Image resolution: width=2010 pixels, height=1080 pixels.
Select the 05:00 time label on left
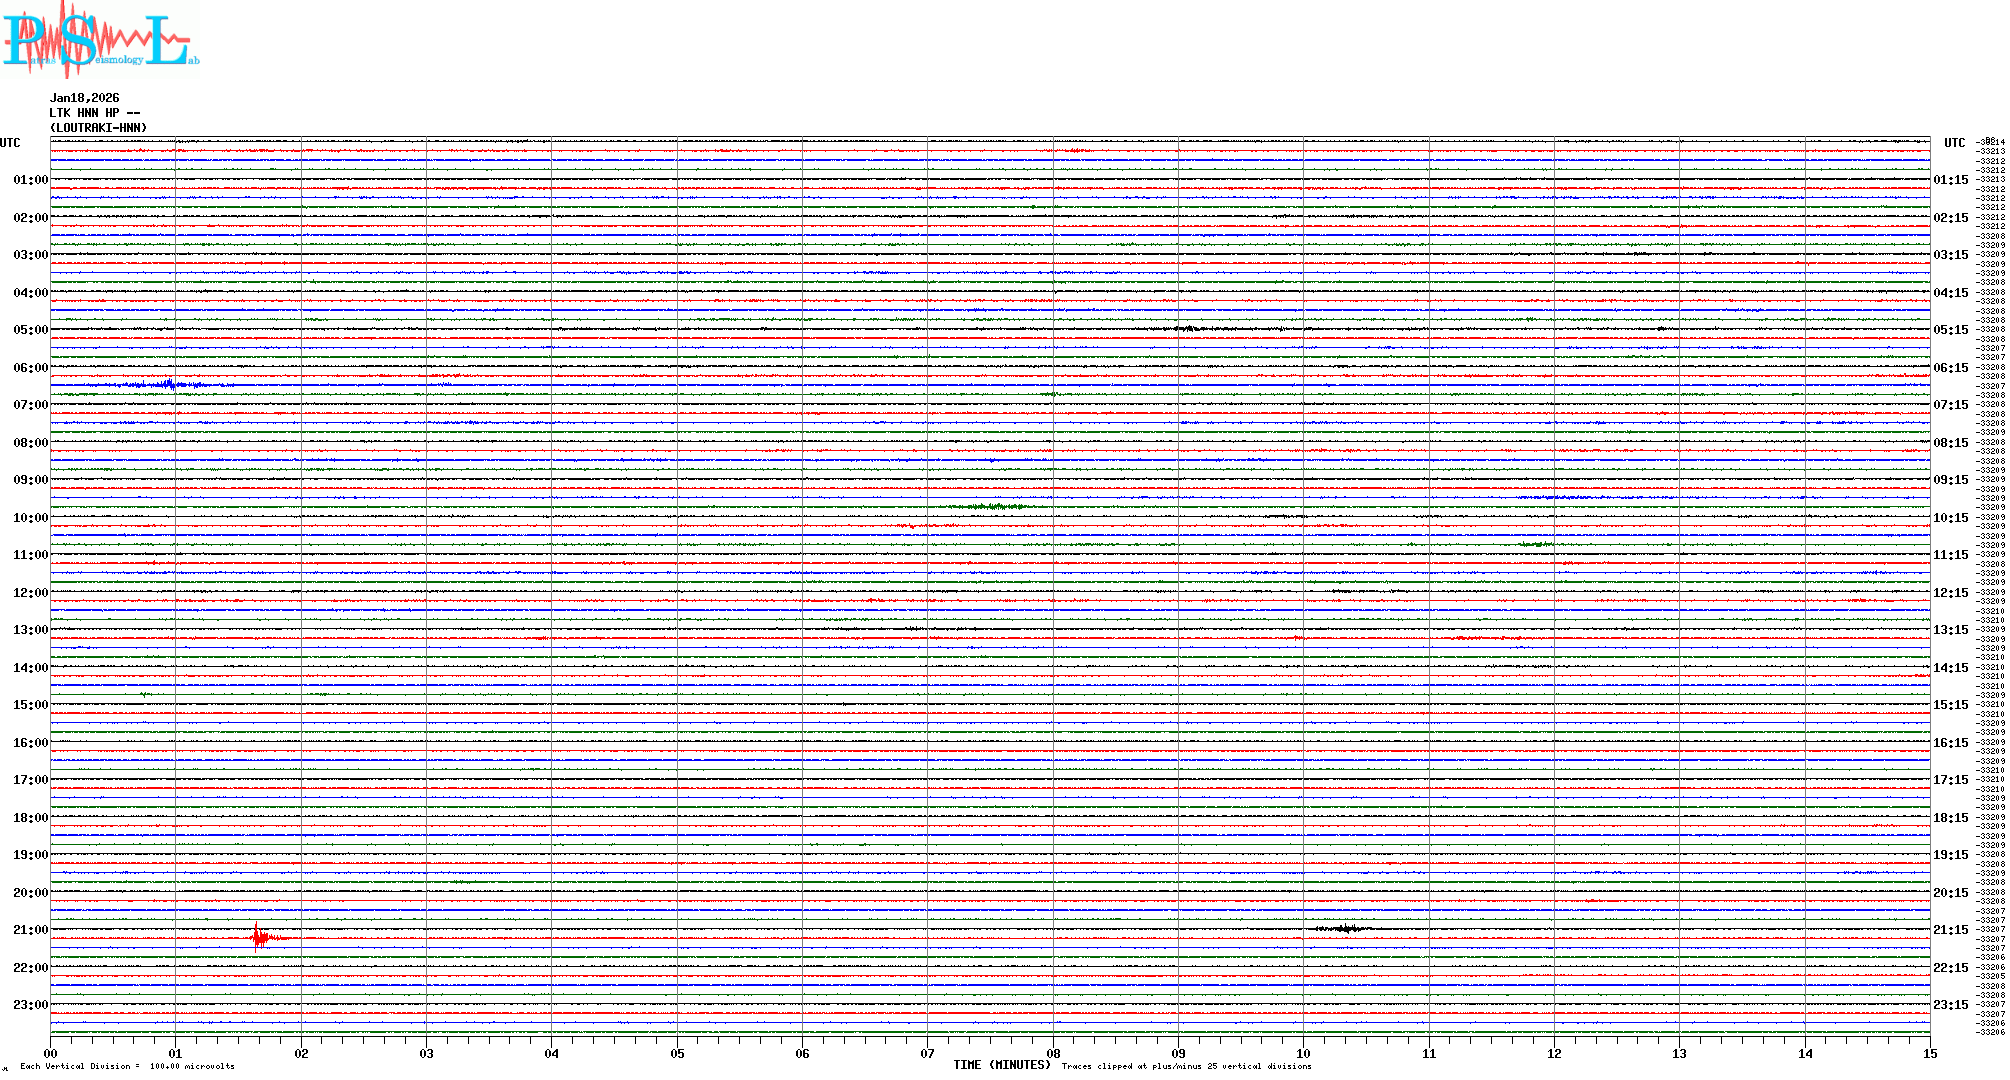30,330
